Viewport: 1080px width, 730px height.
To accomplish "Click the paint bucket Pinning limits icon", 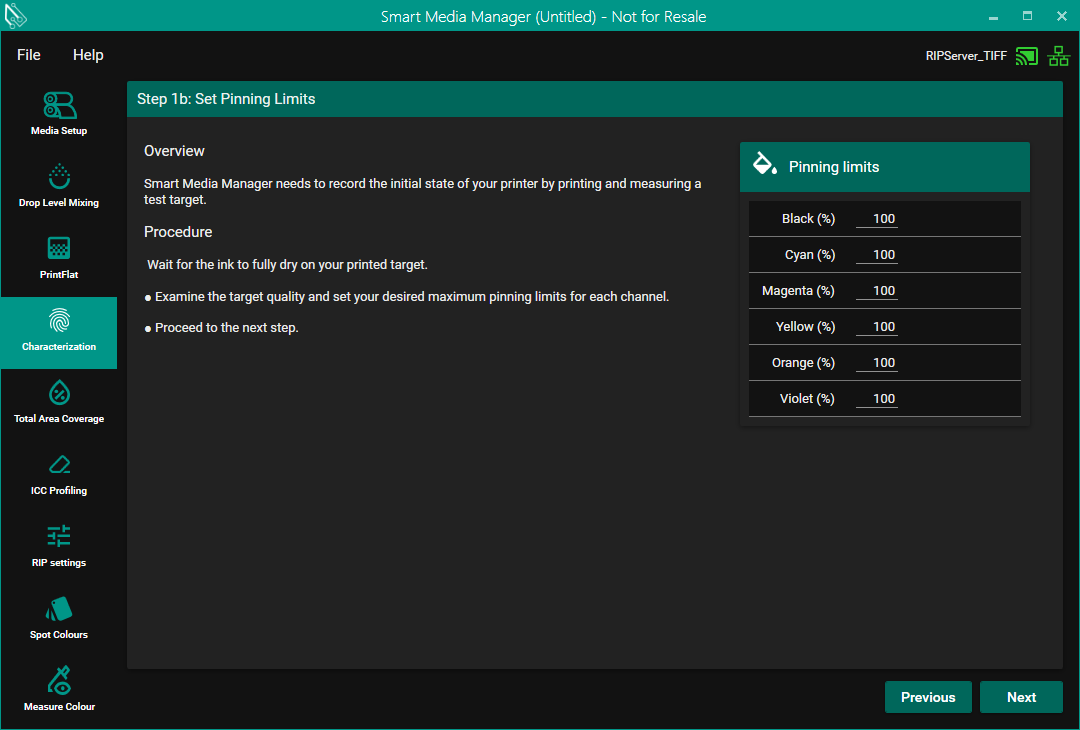I will pos(765,164).
